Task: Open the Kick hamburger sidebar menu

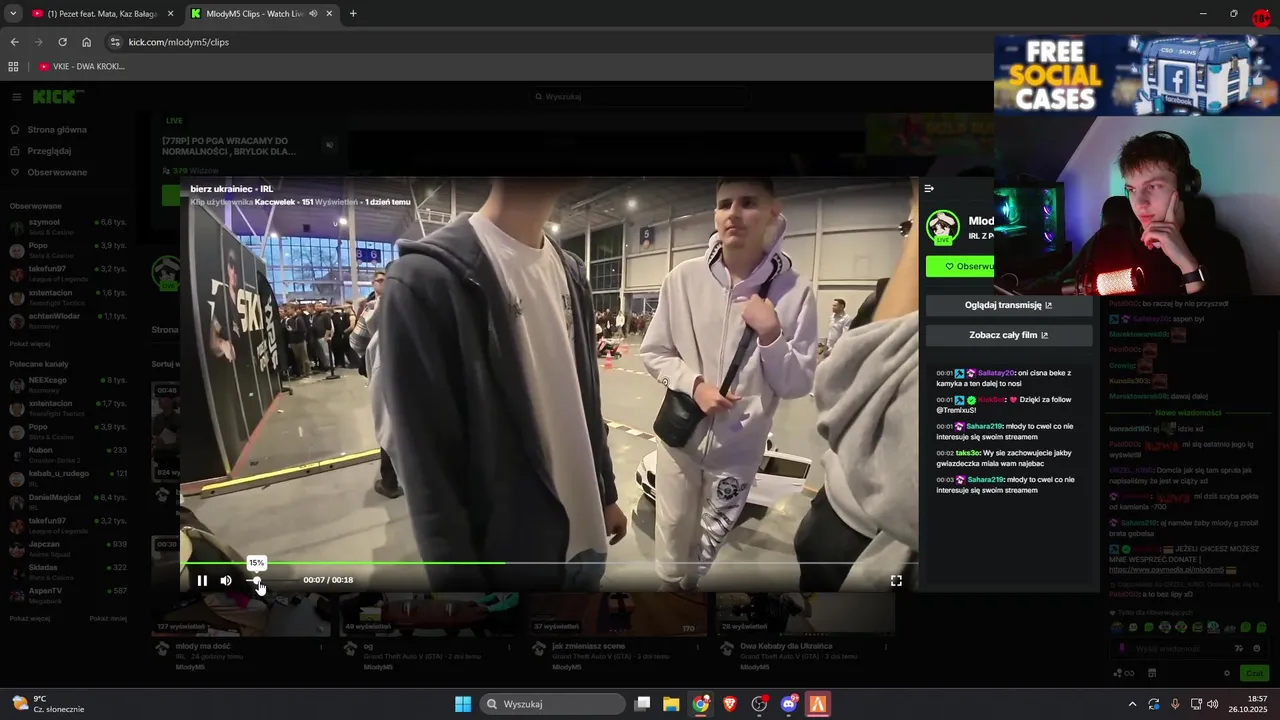Action: click(17, 97)
